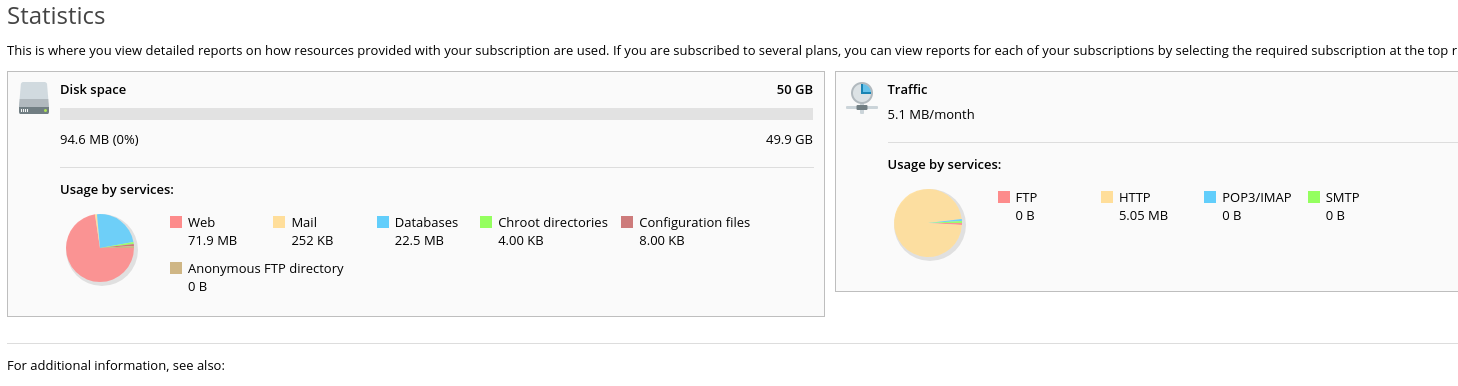Click the Disk space hard drive icon

(34, 98)
